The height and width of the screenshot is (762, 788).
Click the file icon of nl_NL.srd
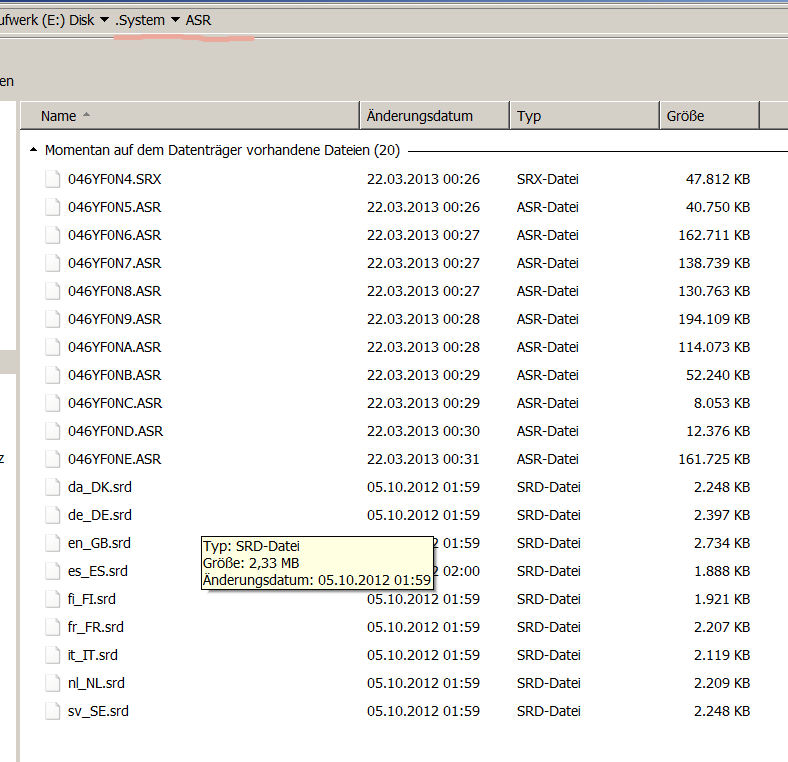[x=52, y=684]
